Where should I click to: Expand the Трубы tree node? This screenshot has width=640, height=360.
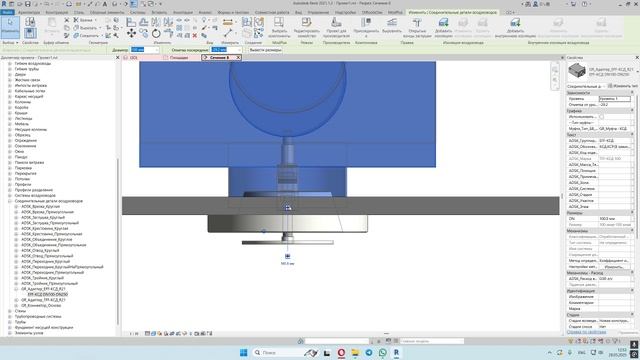click(x=10, y=322)
